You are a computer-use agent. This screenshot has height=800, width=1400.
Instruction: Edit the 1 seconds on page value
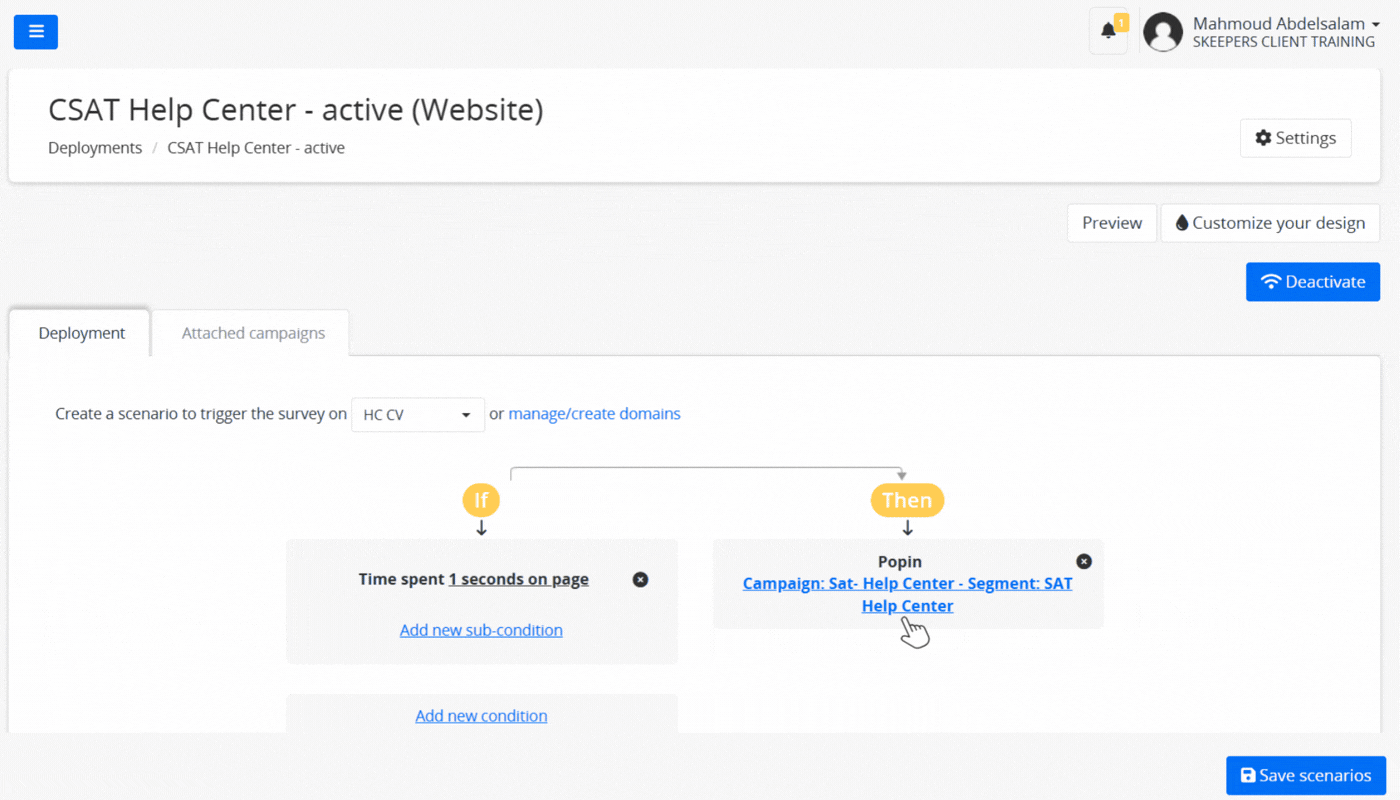[518, 579]
